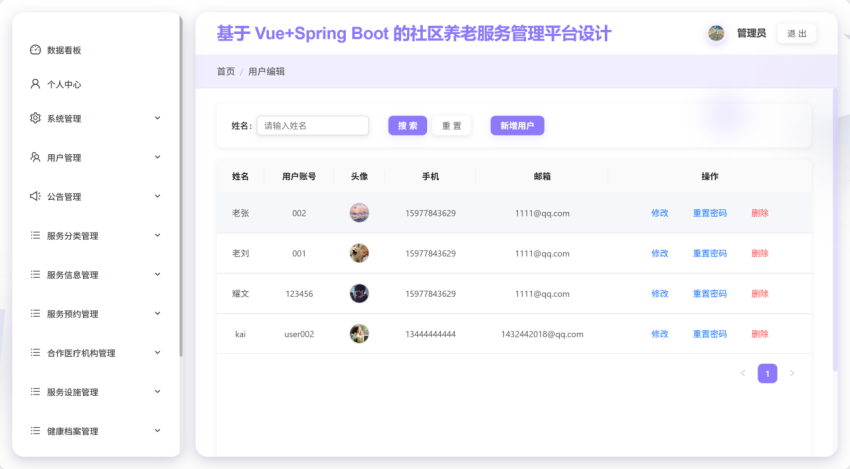Expand the 系统管理 chevron

157,118
